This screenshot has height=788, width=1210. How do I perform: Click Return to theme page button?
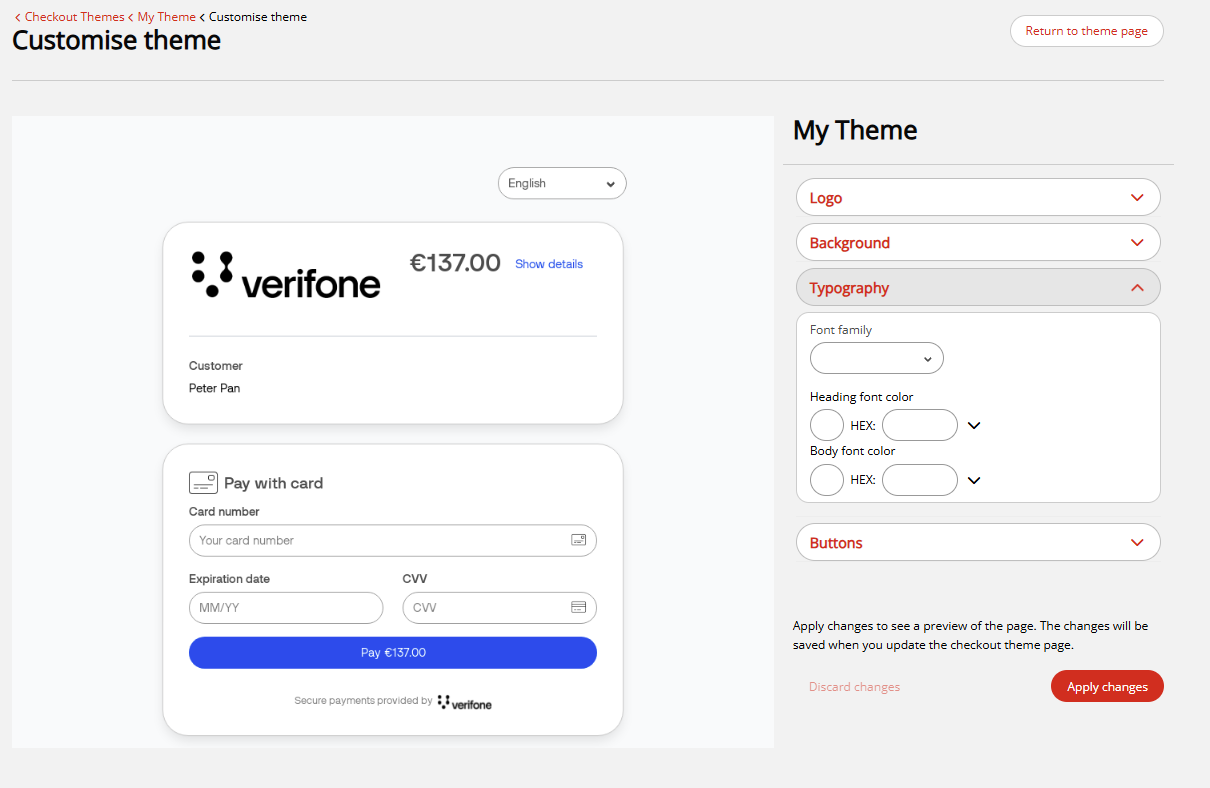click(1087, 31)
